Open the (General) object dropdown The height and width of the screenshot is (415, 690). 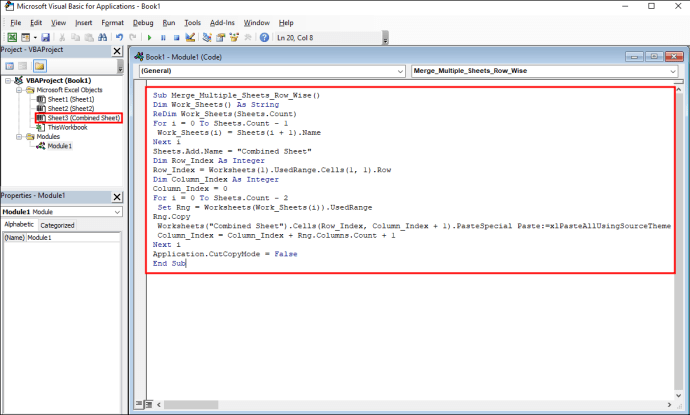[x=272, y=71]
